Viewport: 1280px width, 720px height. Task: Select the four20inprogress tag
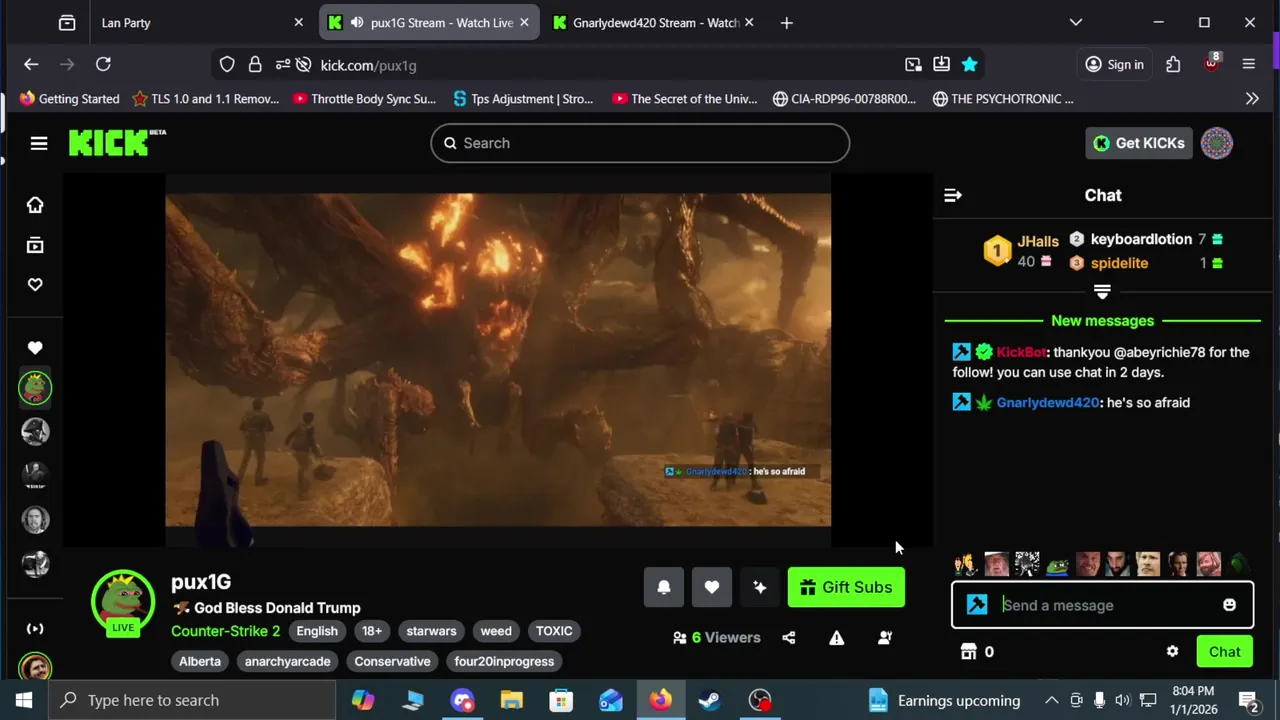(504, 661)
